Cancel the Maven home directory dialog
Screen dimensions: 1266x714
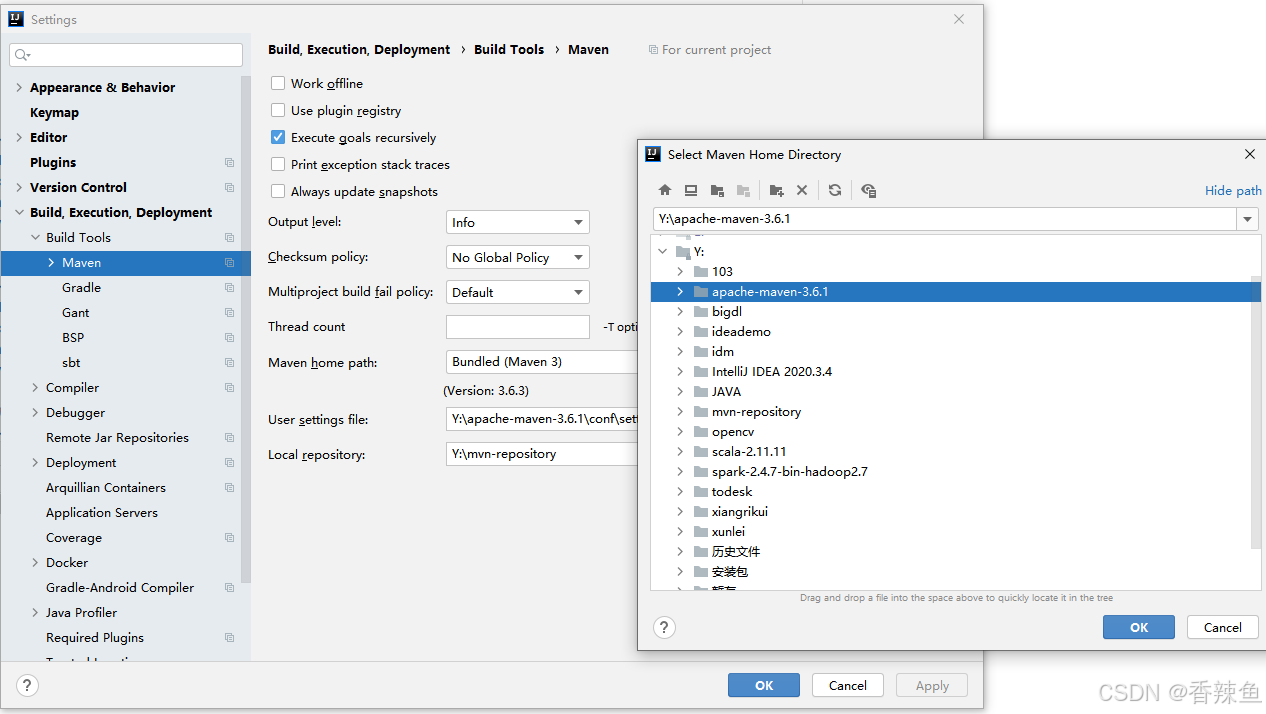pos(1222,627)
